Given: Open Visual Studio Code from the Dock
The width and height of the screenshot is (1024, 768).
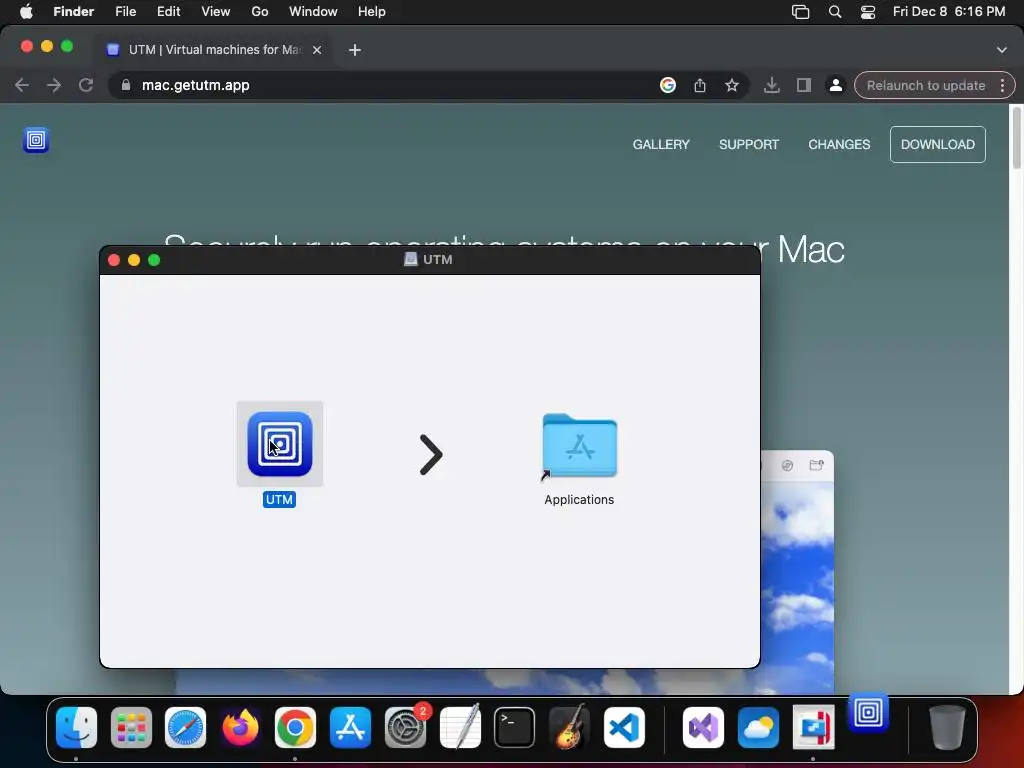Looking at the screenshot, I should pyautogui.click(x=624, y=728).
